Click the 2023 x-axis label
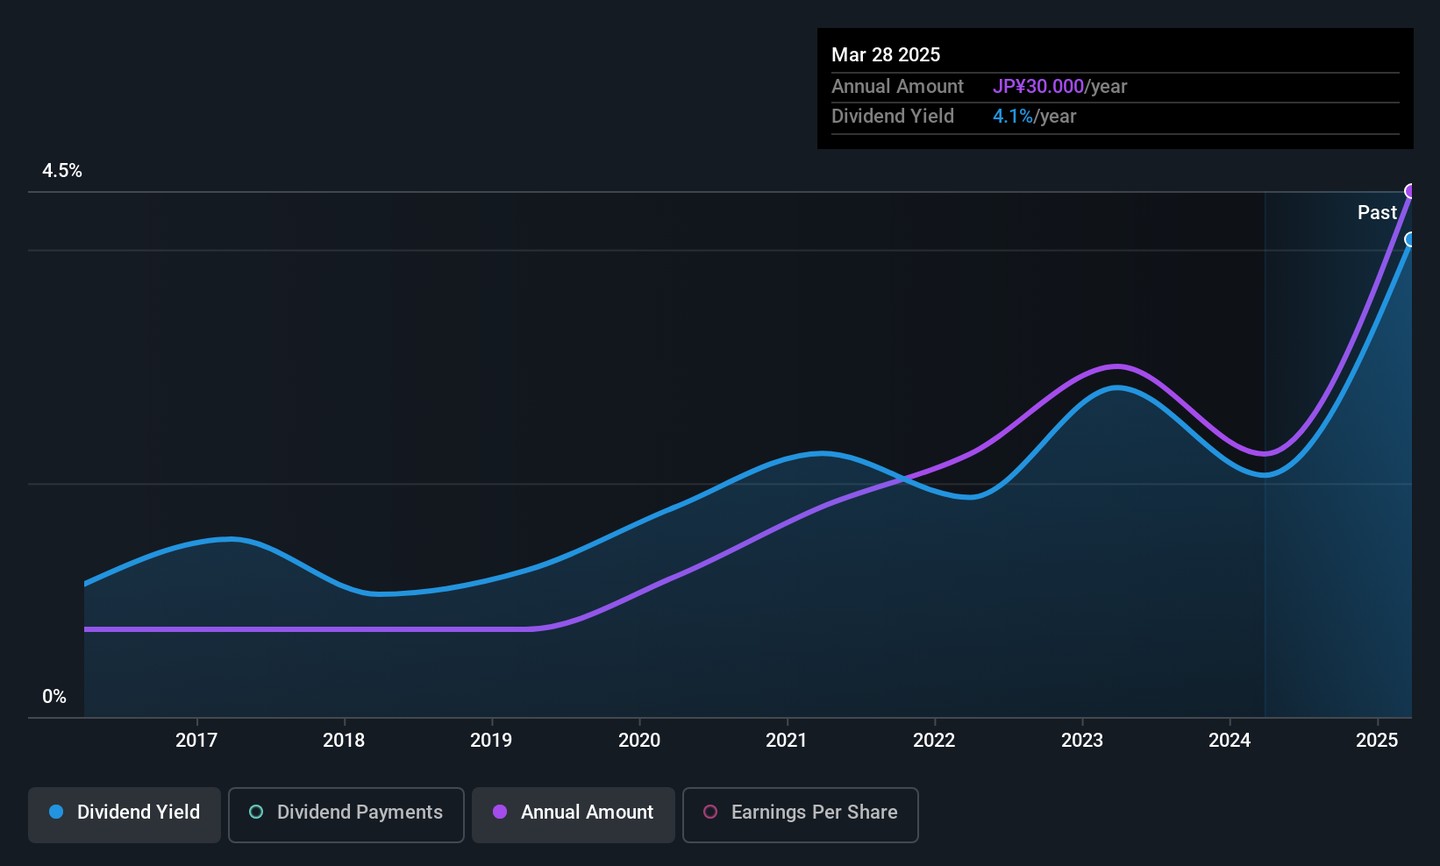Screen dimensions: 1440x866 click(x=1082, y=740)
